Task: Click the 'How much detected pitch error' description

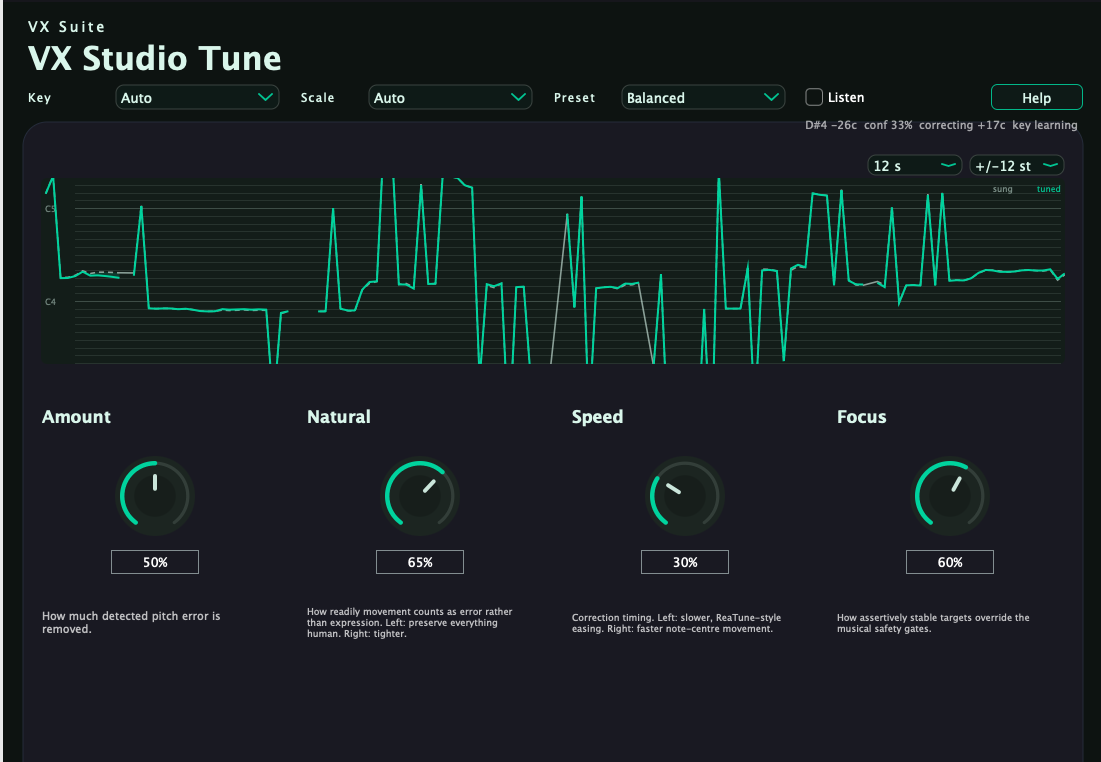Action: [x=131, y=622]
